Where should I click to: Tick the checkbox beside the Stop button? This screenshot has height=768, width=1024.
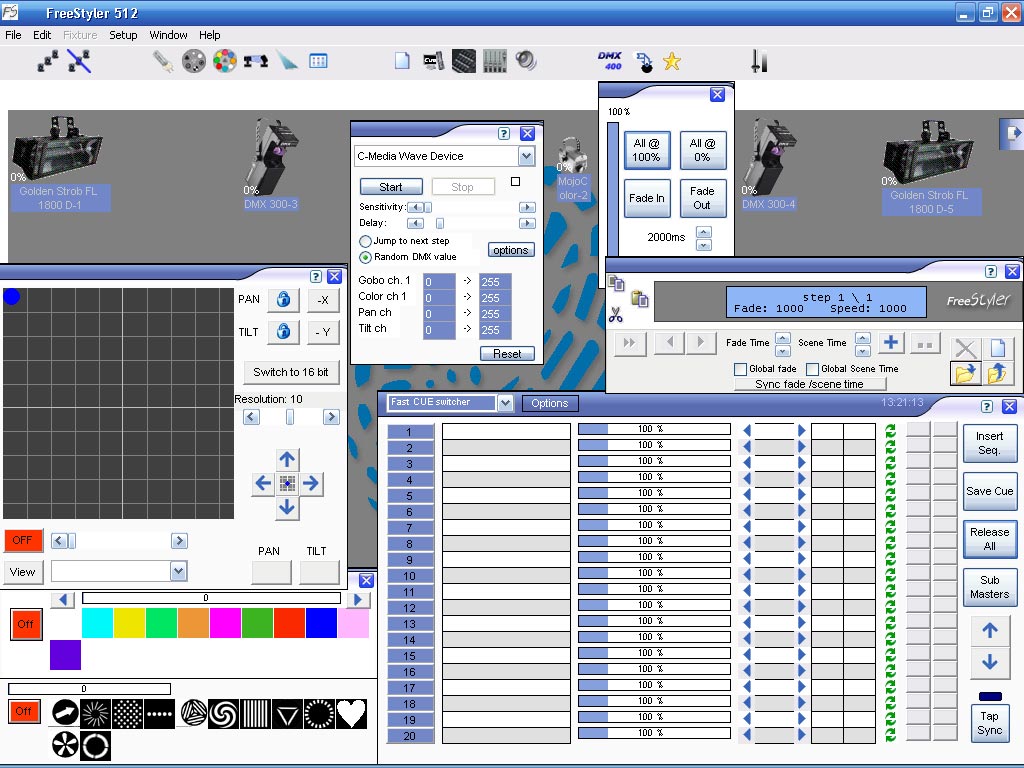pos(515,182)
